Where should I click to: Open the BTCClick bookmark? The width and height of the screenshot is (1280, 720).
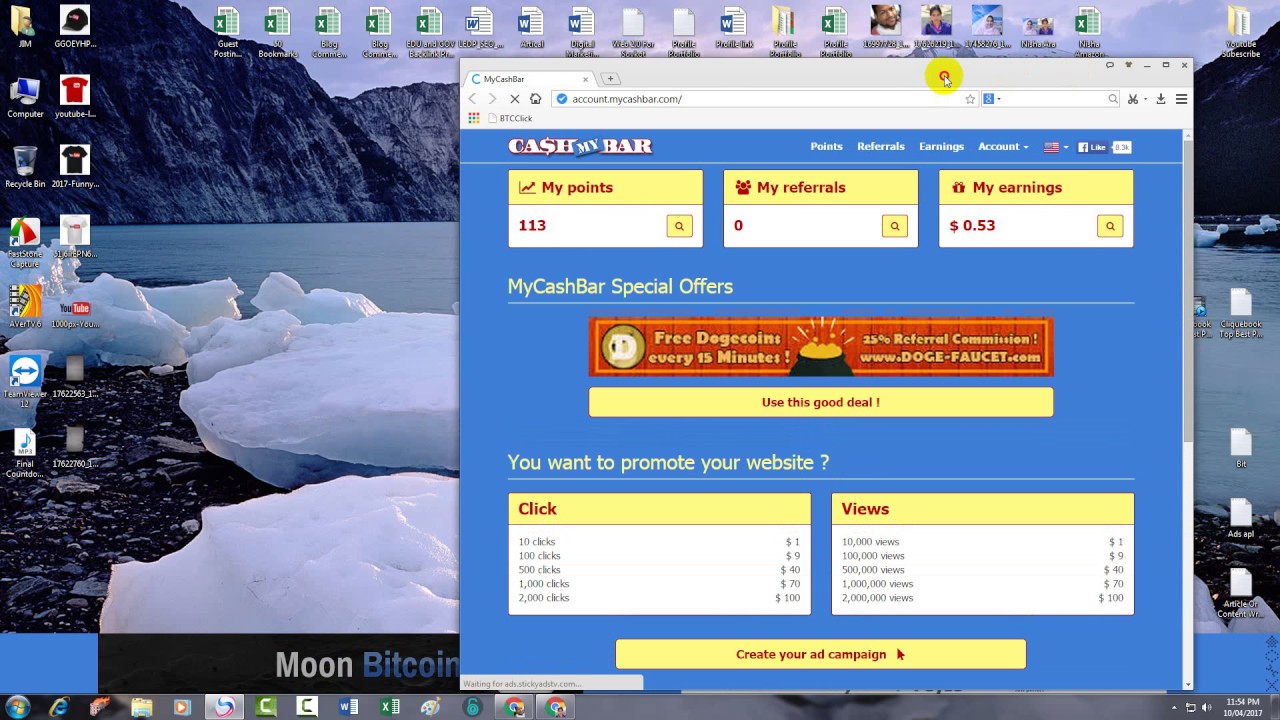509,118
